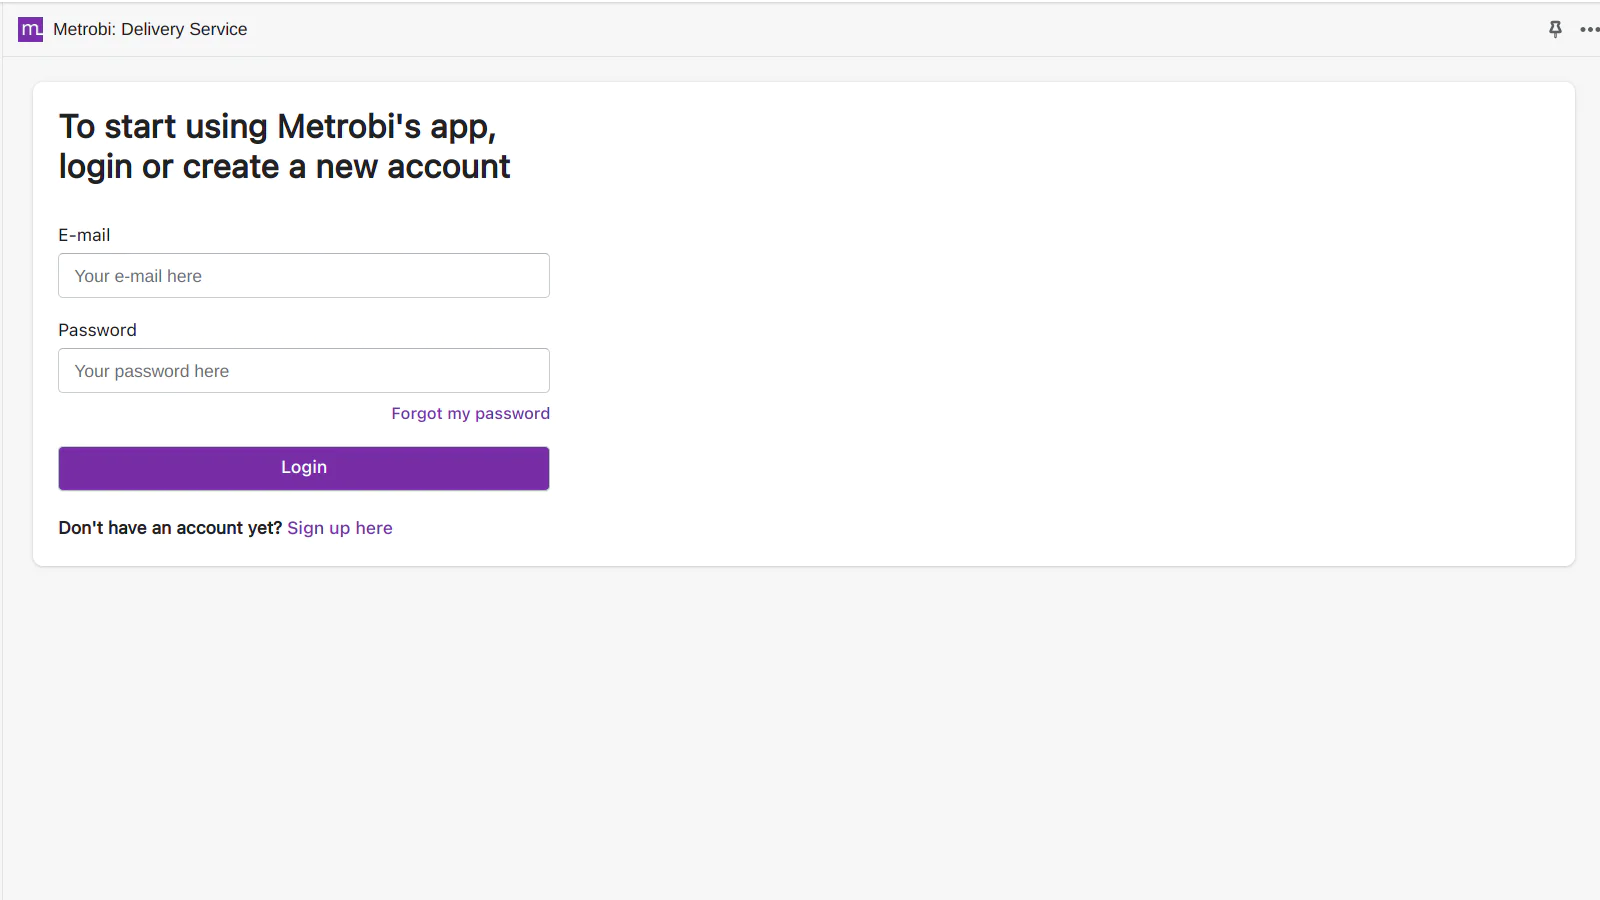Image resolution: width=1600 pixels, height=900 pixels.
Task: Click the word "here" in the sign-up link
Action: (x=374, y=528)
